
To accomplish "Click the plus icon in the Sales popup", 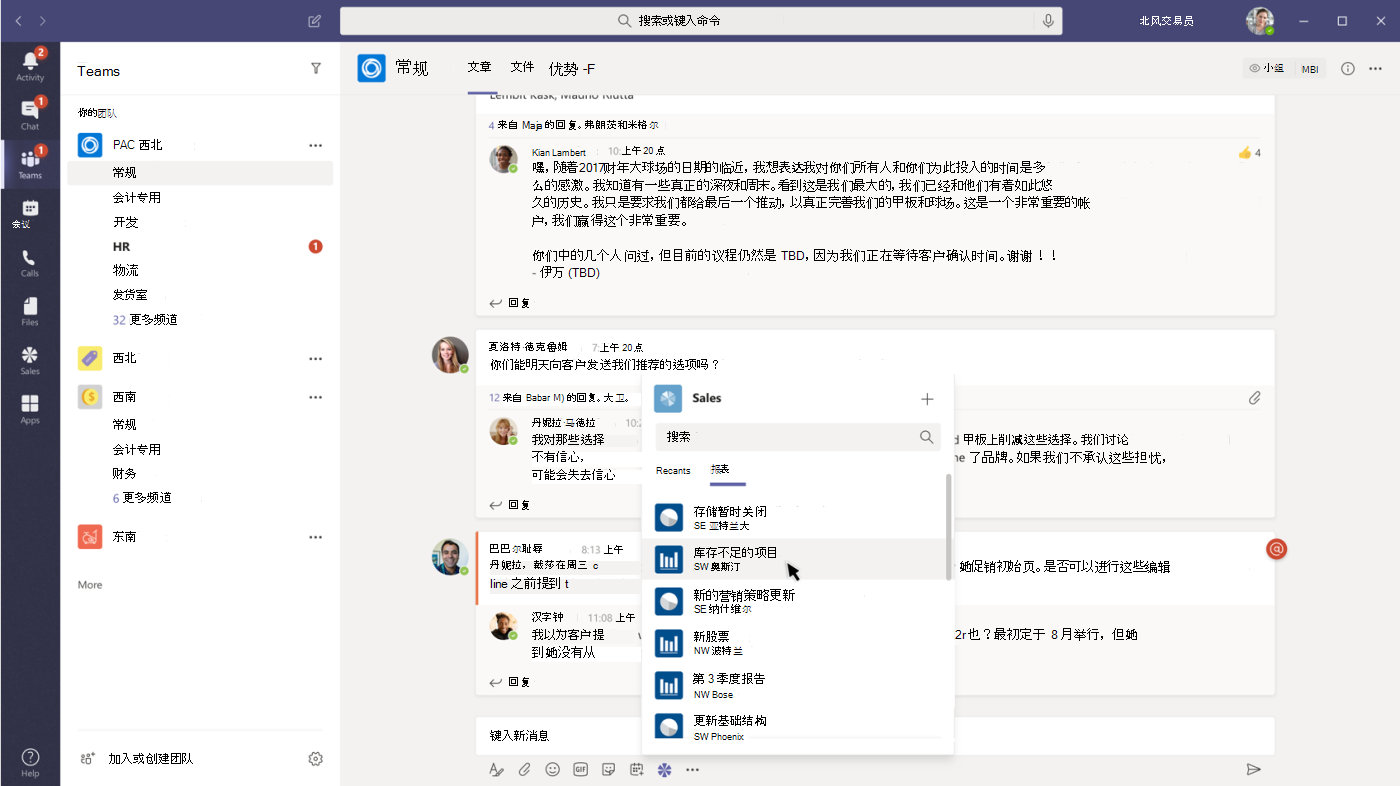I will coord(927,399).
